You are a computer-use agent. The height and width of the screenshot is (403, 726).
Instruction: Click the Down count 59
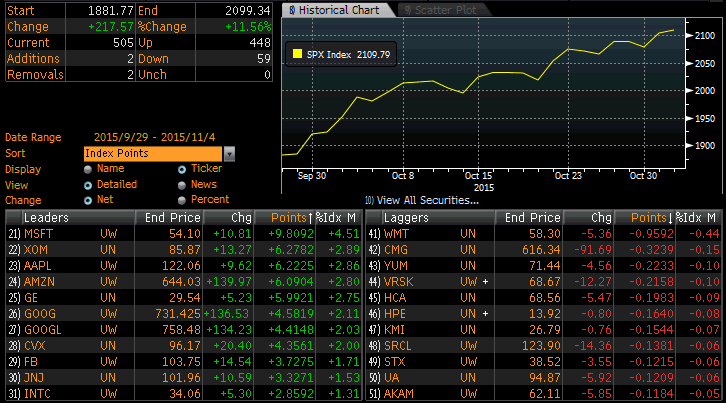[x=263, y=59]
